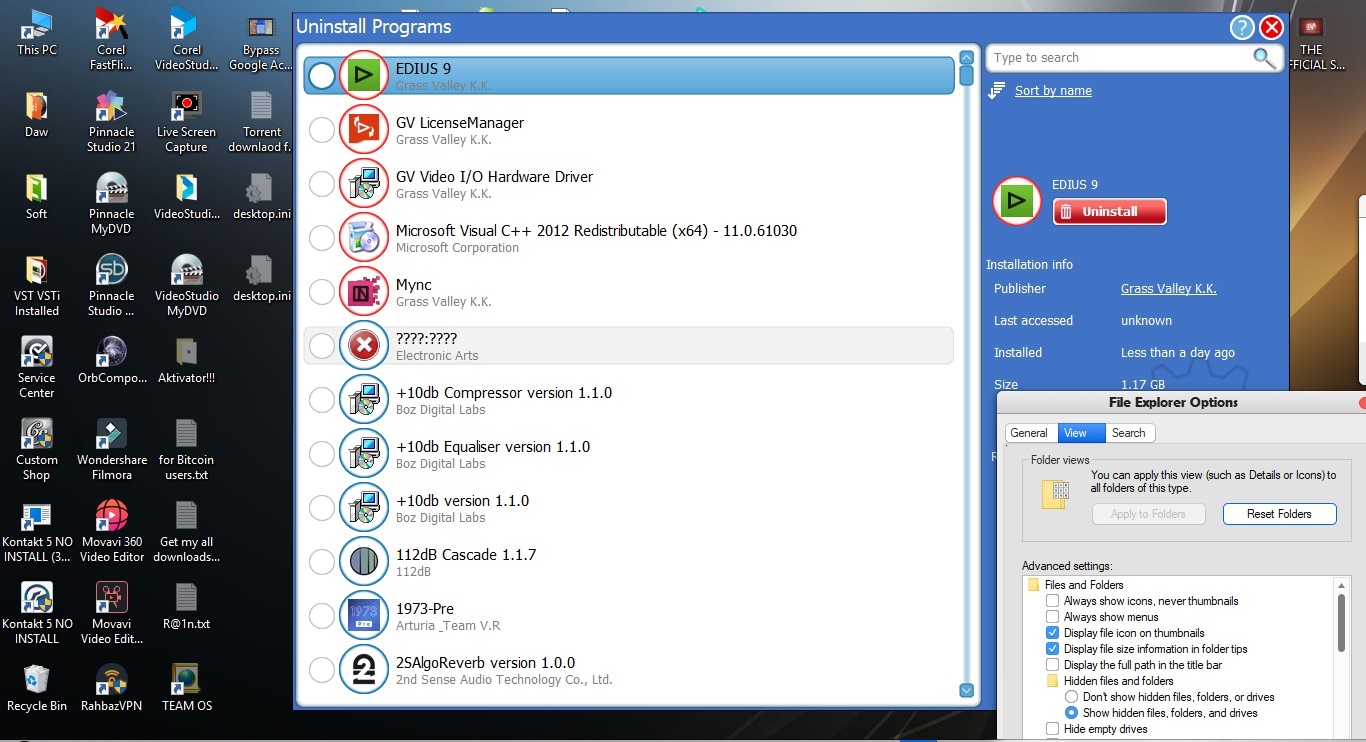Click program list scroll down arrow

pyautogui.click(x=966, y=690)
